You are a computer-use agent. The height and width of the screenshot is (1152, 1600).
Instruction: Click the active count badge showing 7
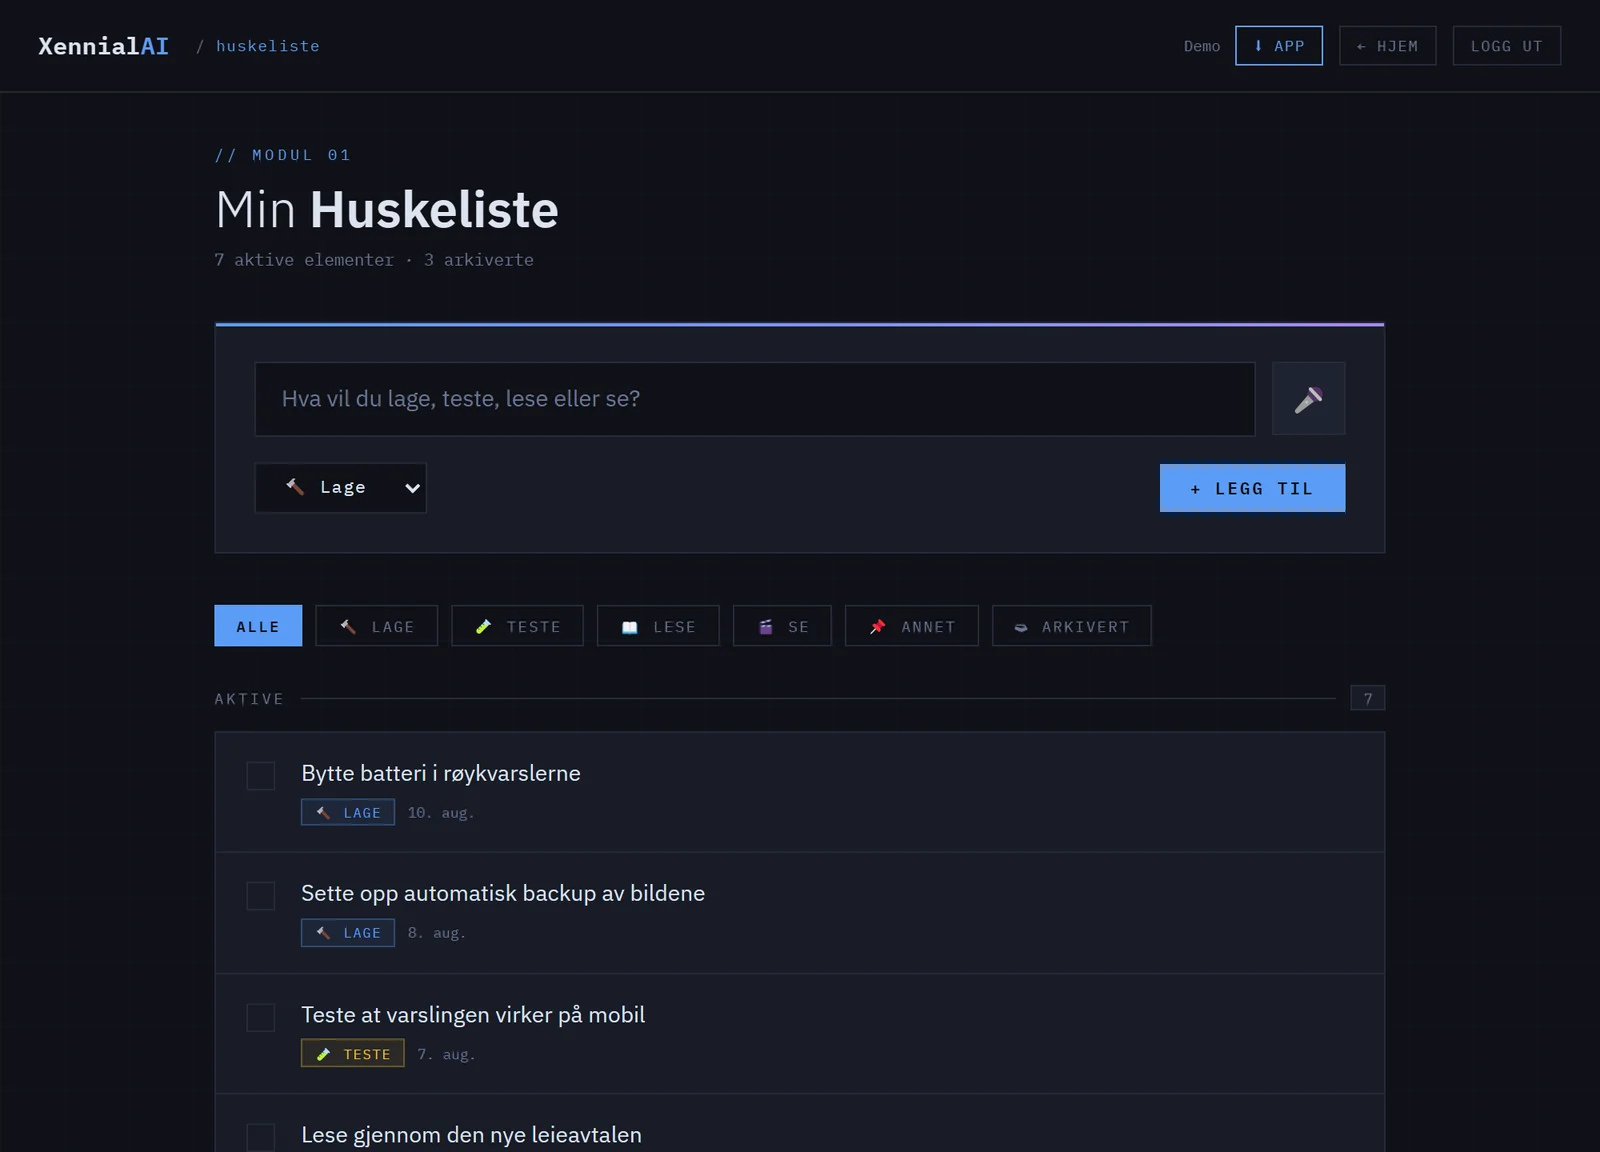pyautogui.click(x=1368, y=698)
